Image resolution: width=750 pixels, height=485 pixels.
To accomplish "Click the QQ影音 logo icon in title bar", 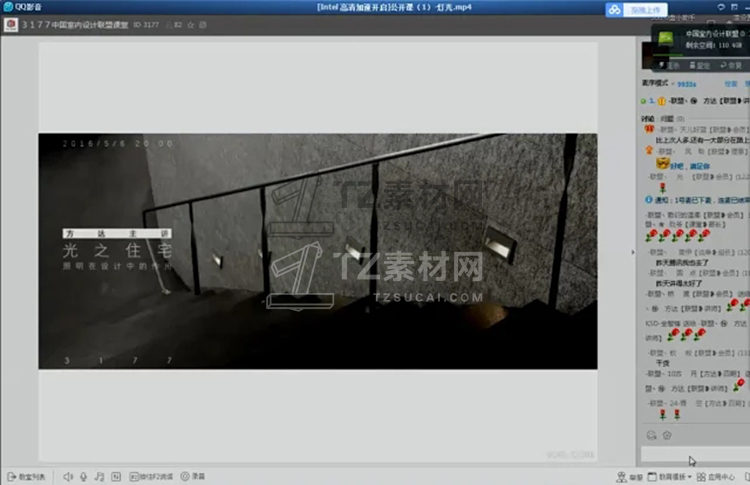I will tap(8, 7).
